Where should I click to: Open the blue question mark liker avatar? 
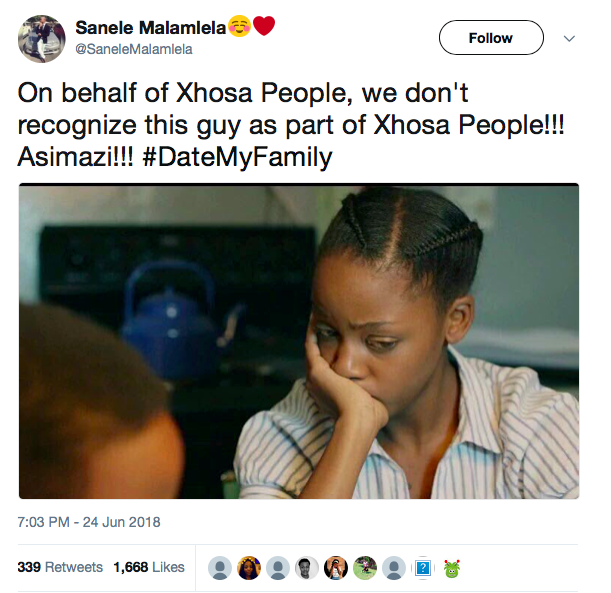(423, 568)
